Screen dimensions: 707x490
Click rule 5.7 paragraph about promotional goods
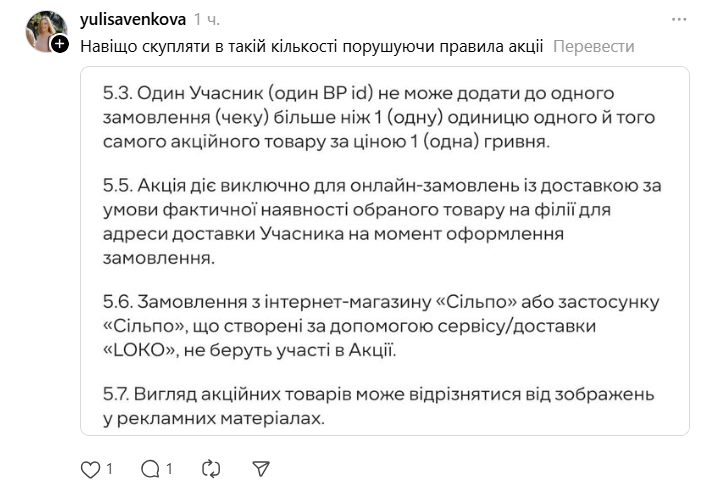click(380, 403)
